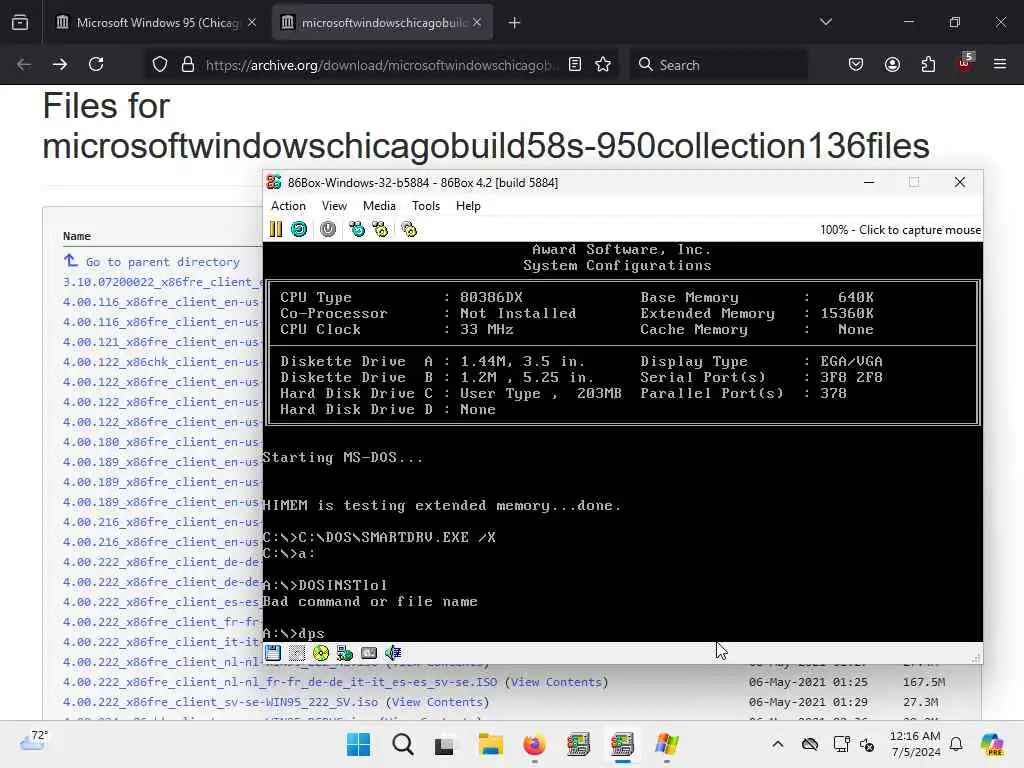Open the Firefox hamburger application menu
This screenshot has height=768, width=1024.
1000,65
